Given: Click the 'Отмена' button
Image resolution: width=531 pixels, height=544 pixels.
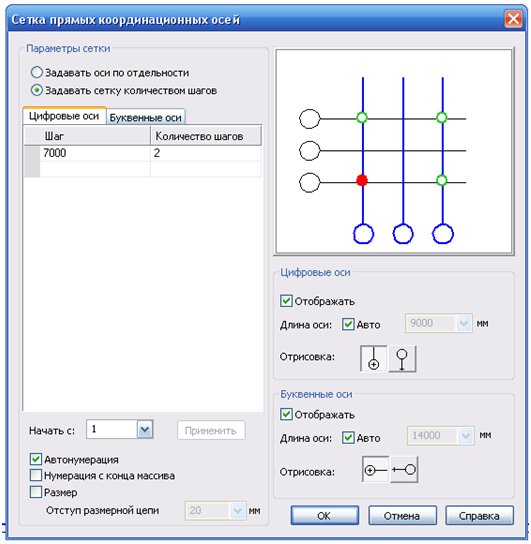Looking at the screenshot, I should [x=402, y=516].
